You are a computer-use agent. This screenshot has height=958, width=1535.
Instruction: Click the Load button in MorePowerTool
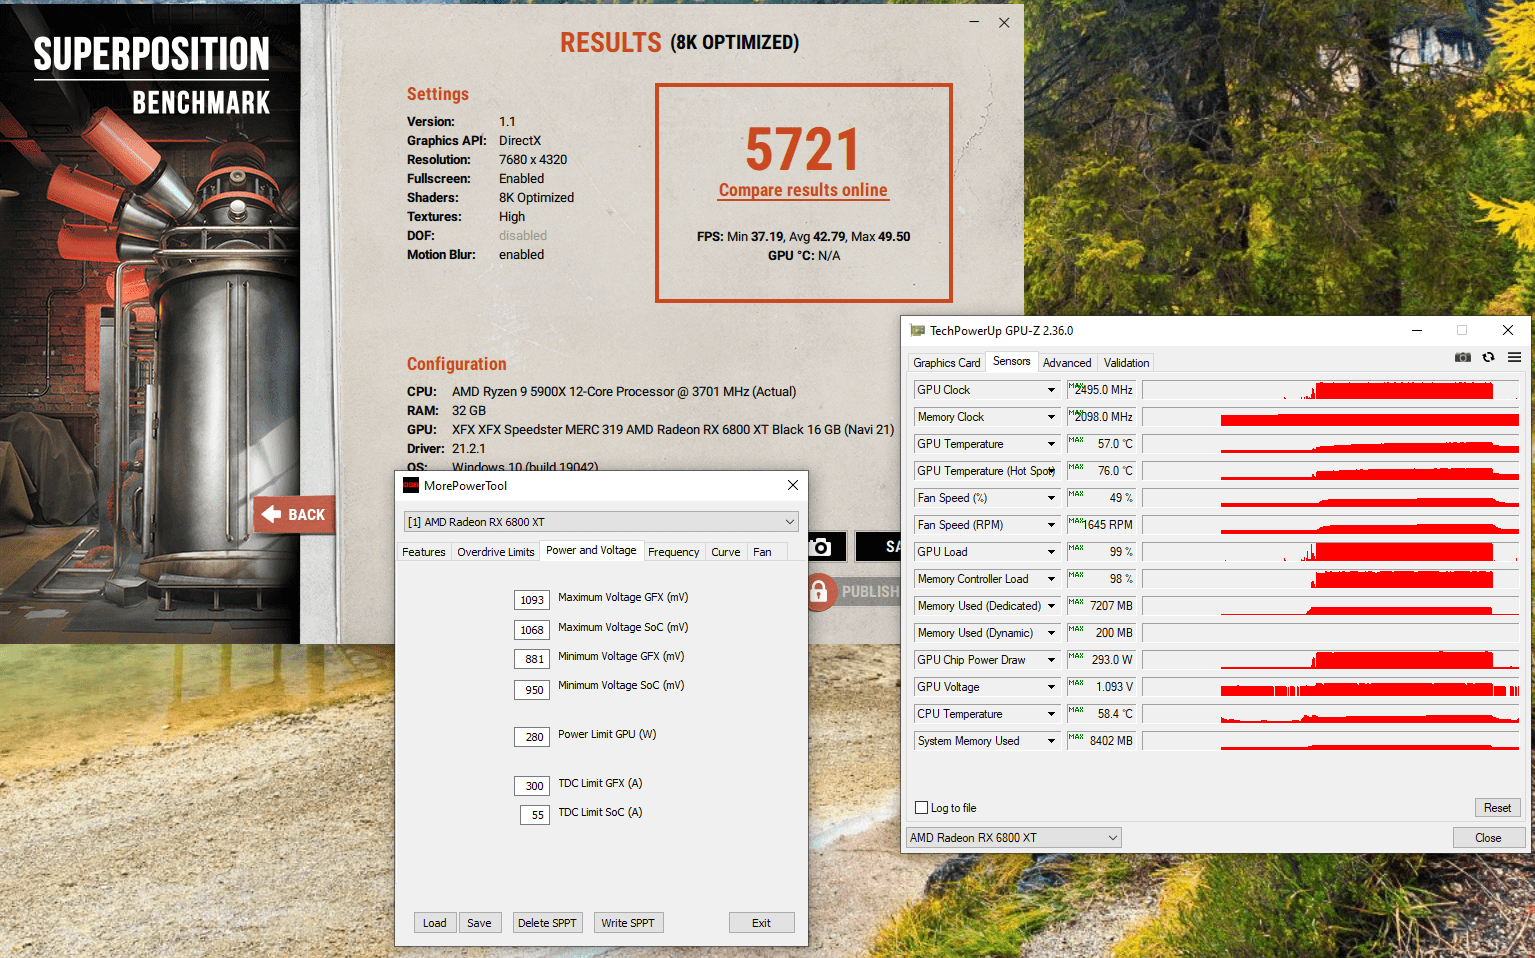pyautogui.click(x=435, y=923)
